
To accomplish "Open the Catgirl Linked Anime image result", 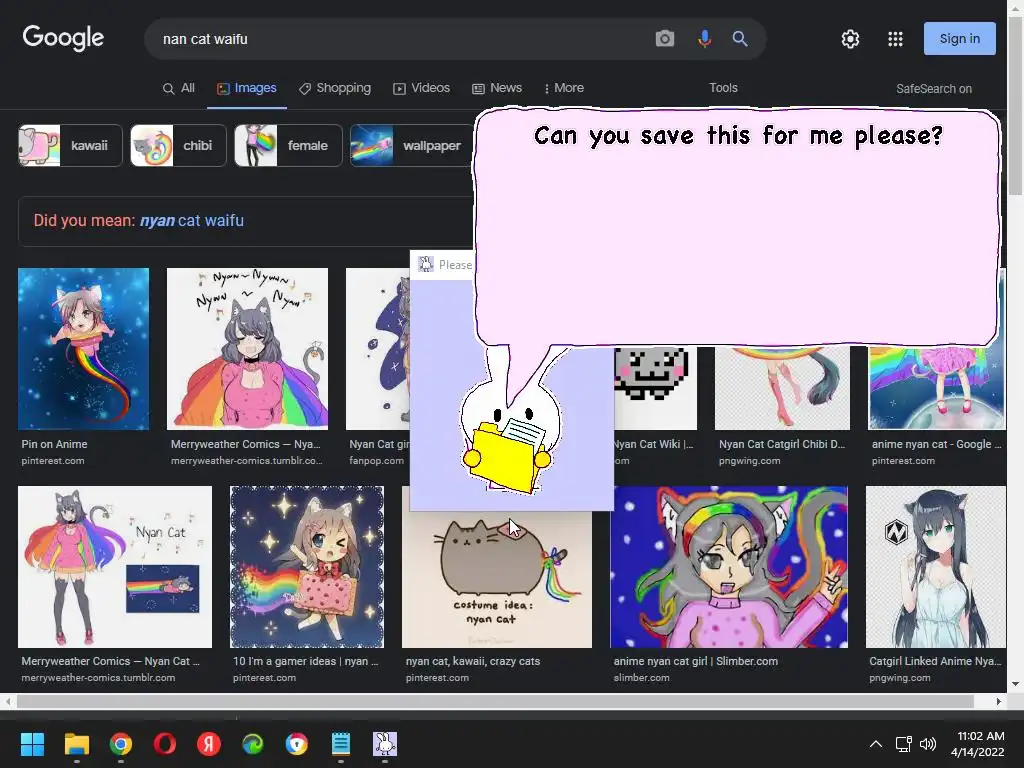I will point(936,567).
